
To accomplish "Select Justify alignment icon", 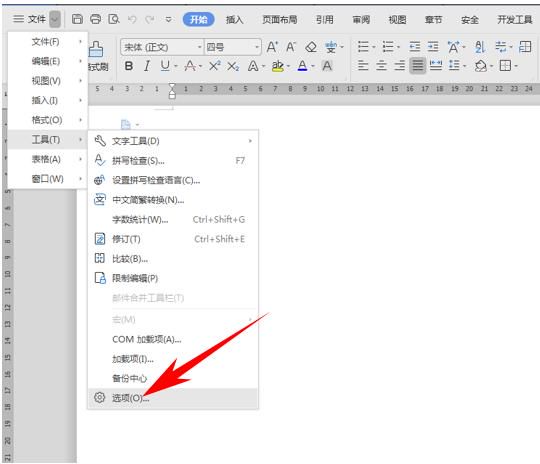I will click(417, 65).
